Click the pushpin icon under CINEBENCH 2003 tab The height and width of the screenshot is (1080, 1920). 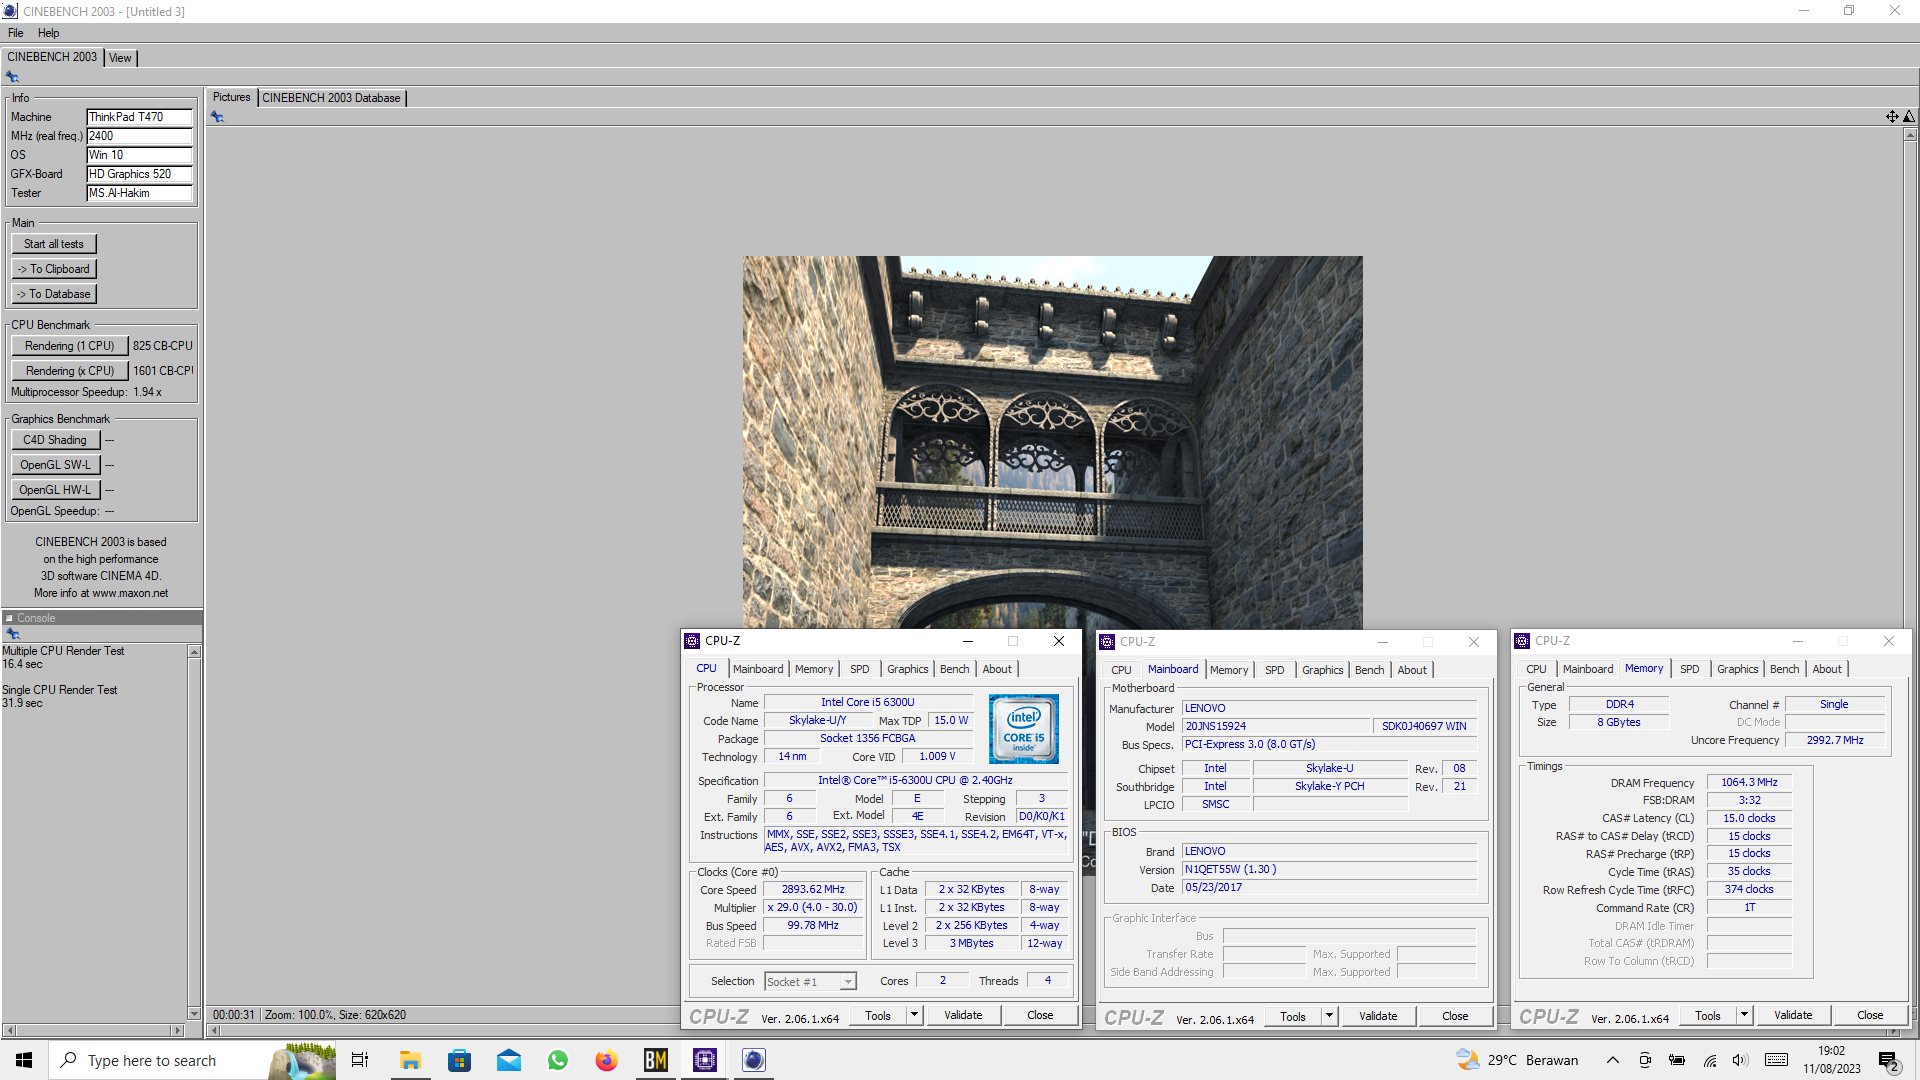[12, 77]
